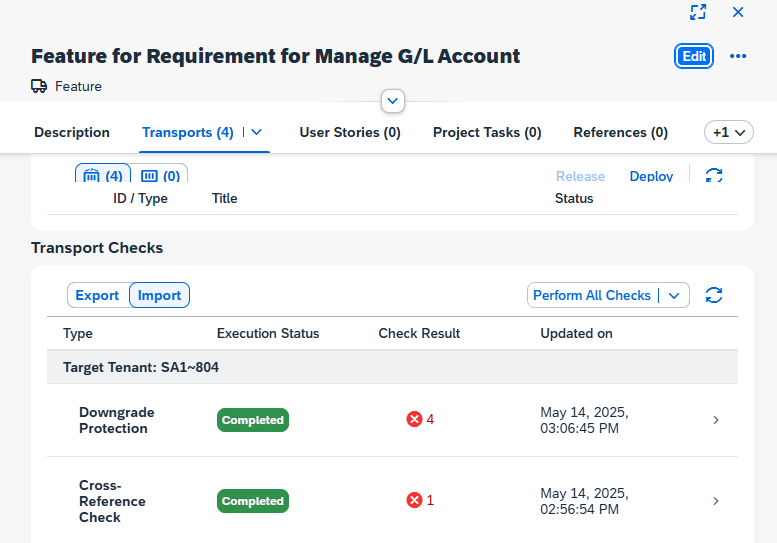Click the disabled Release button

580,176
